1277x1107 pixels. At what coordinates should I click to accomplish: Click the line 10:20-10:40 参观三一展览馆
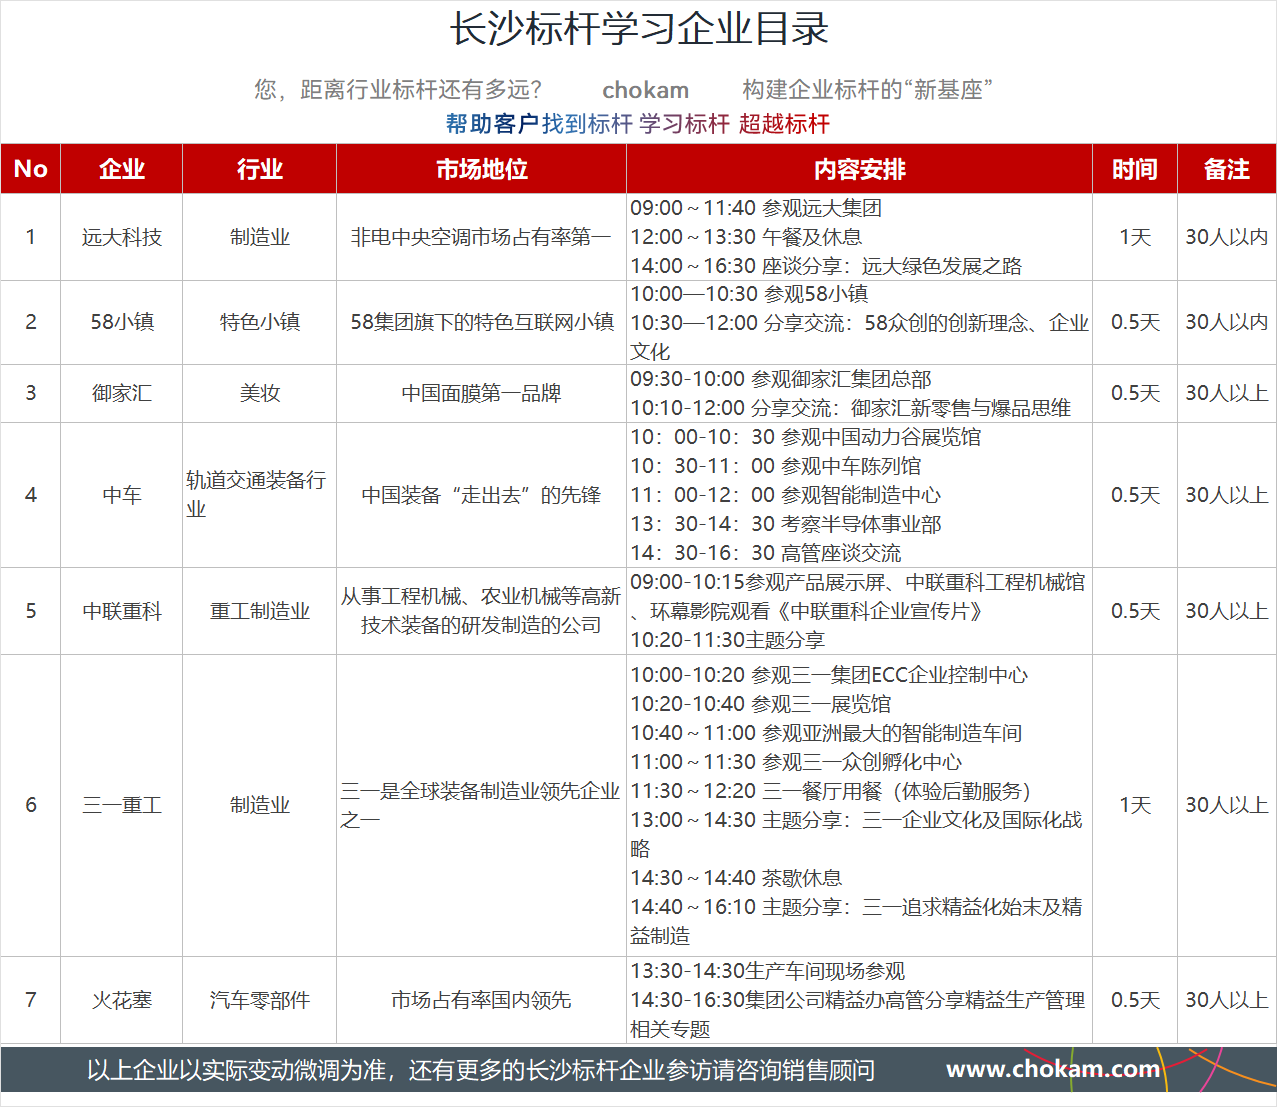pyautogui.click(x=760, y=704)
